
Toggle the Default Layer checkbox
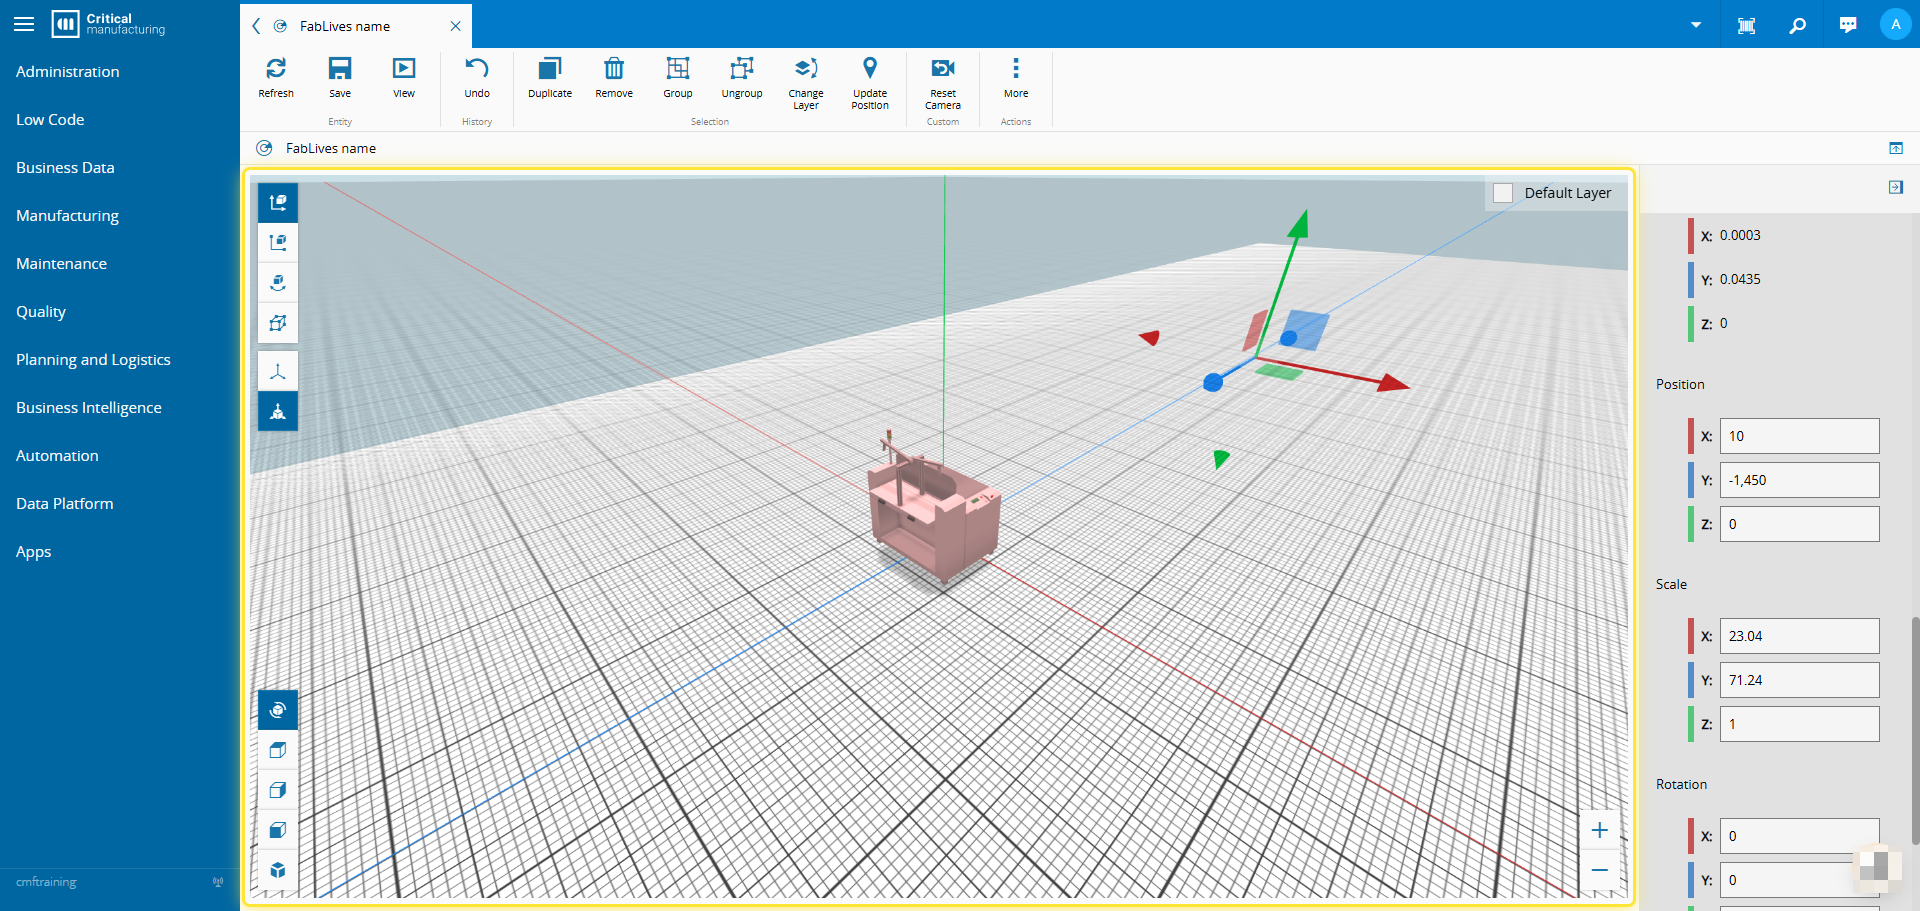coord(1503,193)
